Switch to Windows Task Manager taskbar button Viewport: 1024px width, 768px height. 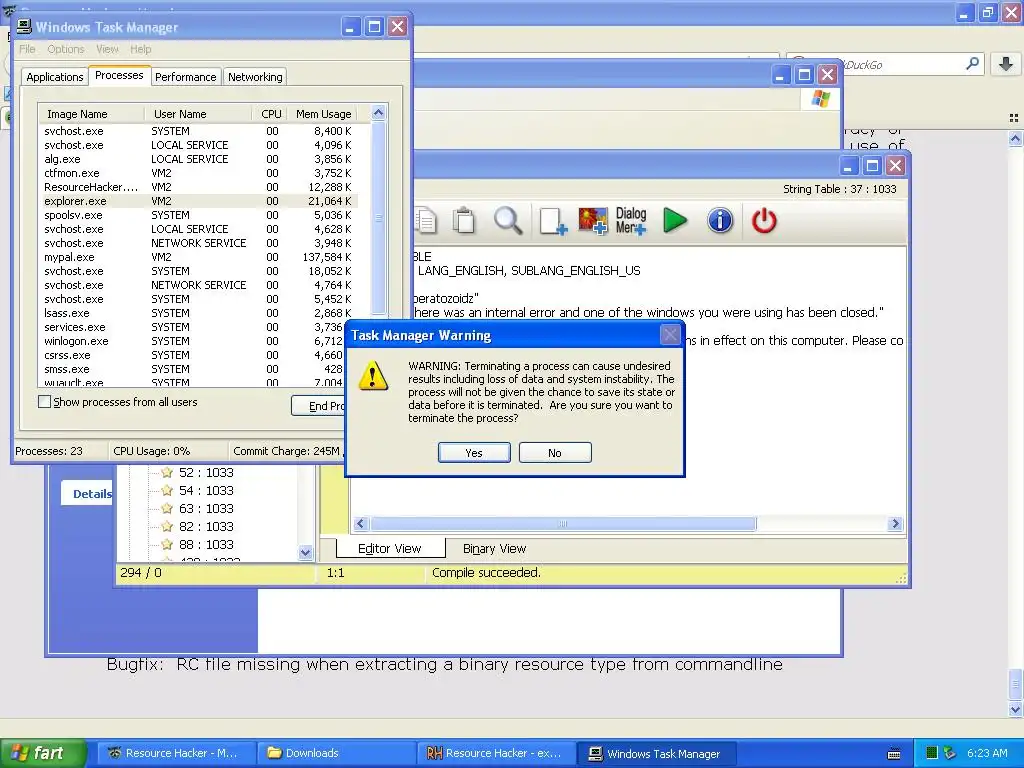(x=656, y=754)
